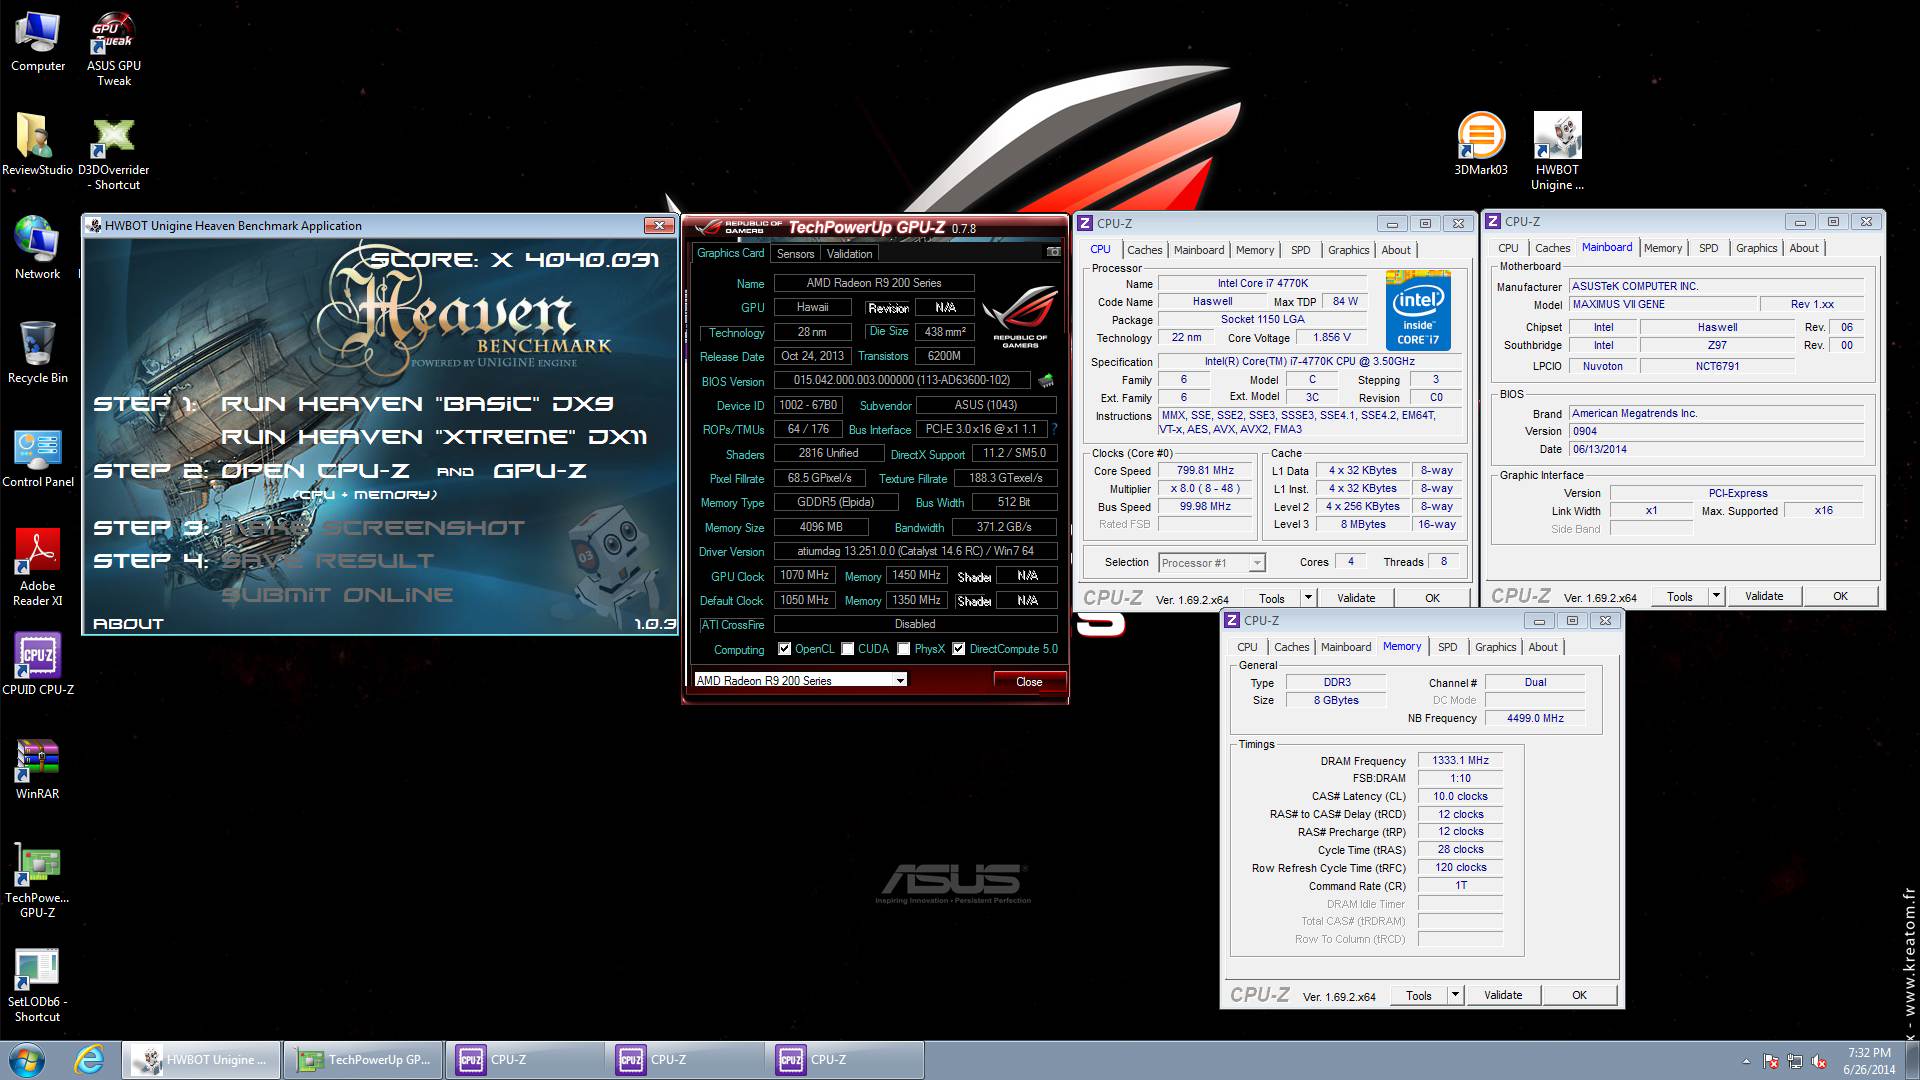Viewport: 1920px width, 1080px height.
Task: Open HWBOT Unigine desktop shortcut
Action: pyautogui.click(x=1557, y=152)
